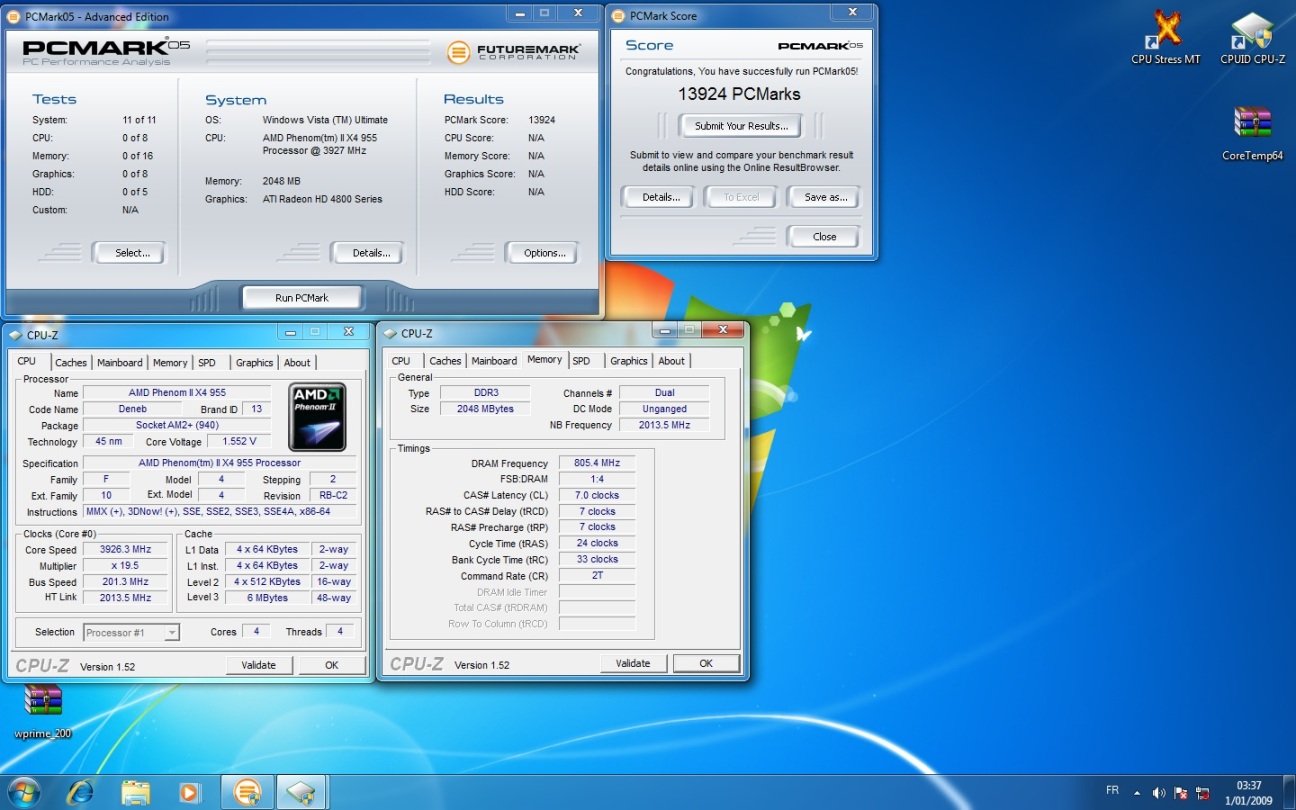Click the Futuremark Corporation logo
Image resolution: width=1296 pixels, height=810 pixels.
point(514,51)
